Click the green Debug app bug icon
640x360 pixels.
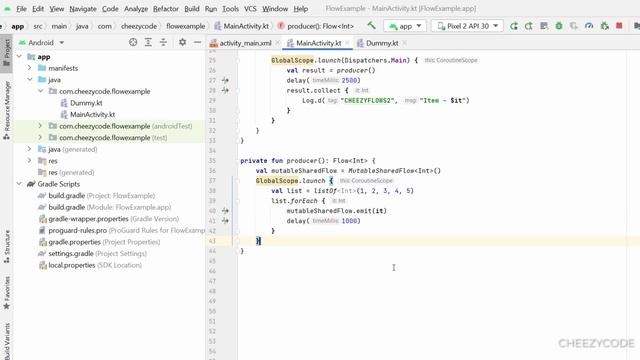tap(559, 26)
